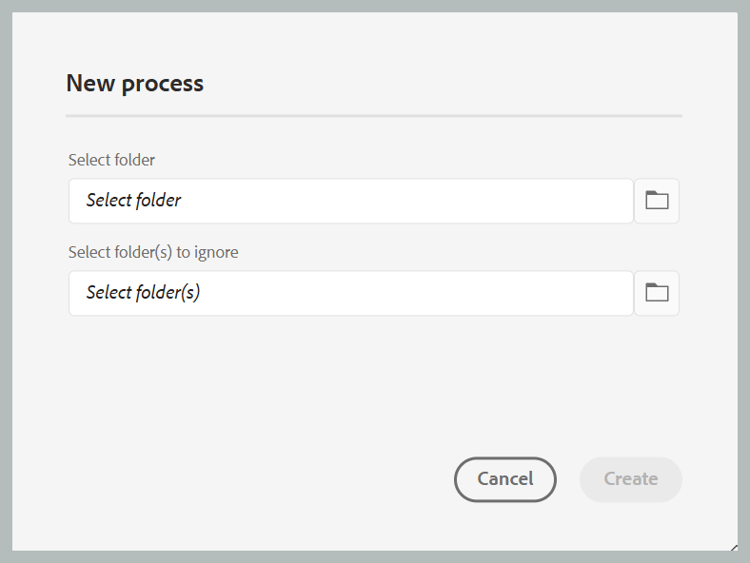Confirm the new process with Create
Image resolution: width=750 pixels, height=563 pixels.
630,479
